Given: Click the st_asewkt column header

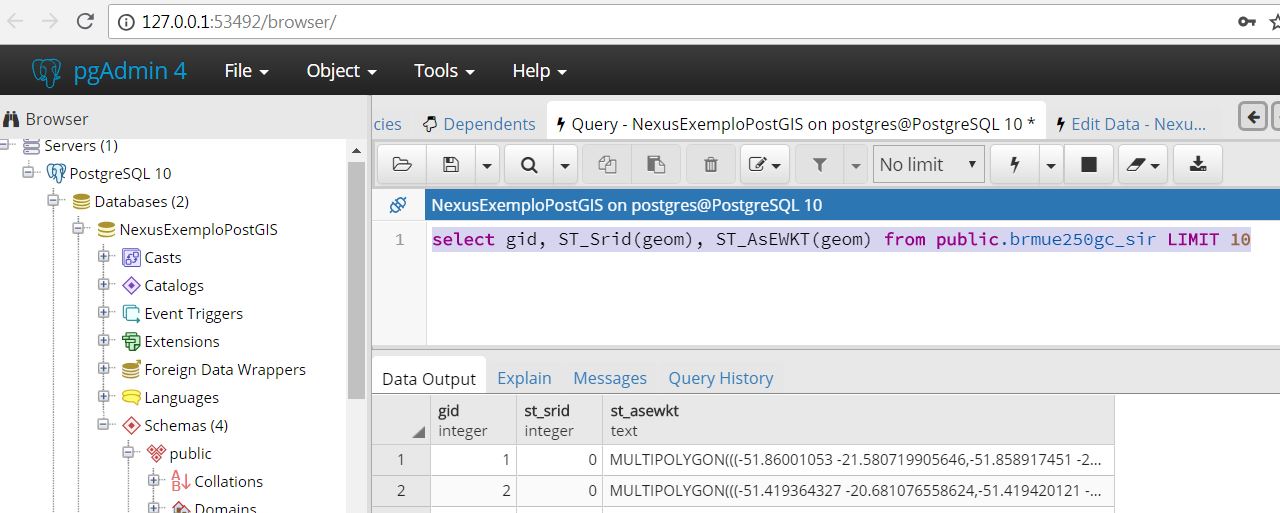Looking at the screenshot, I should coord(858,420).
